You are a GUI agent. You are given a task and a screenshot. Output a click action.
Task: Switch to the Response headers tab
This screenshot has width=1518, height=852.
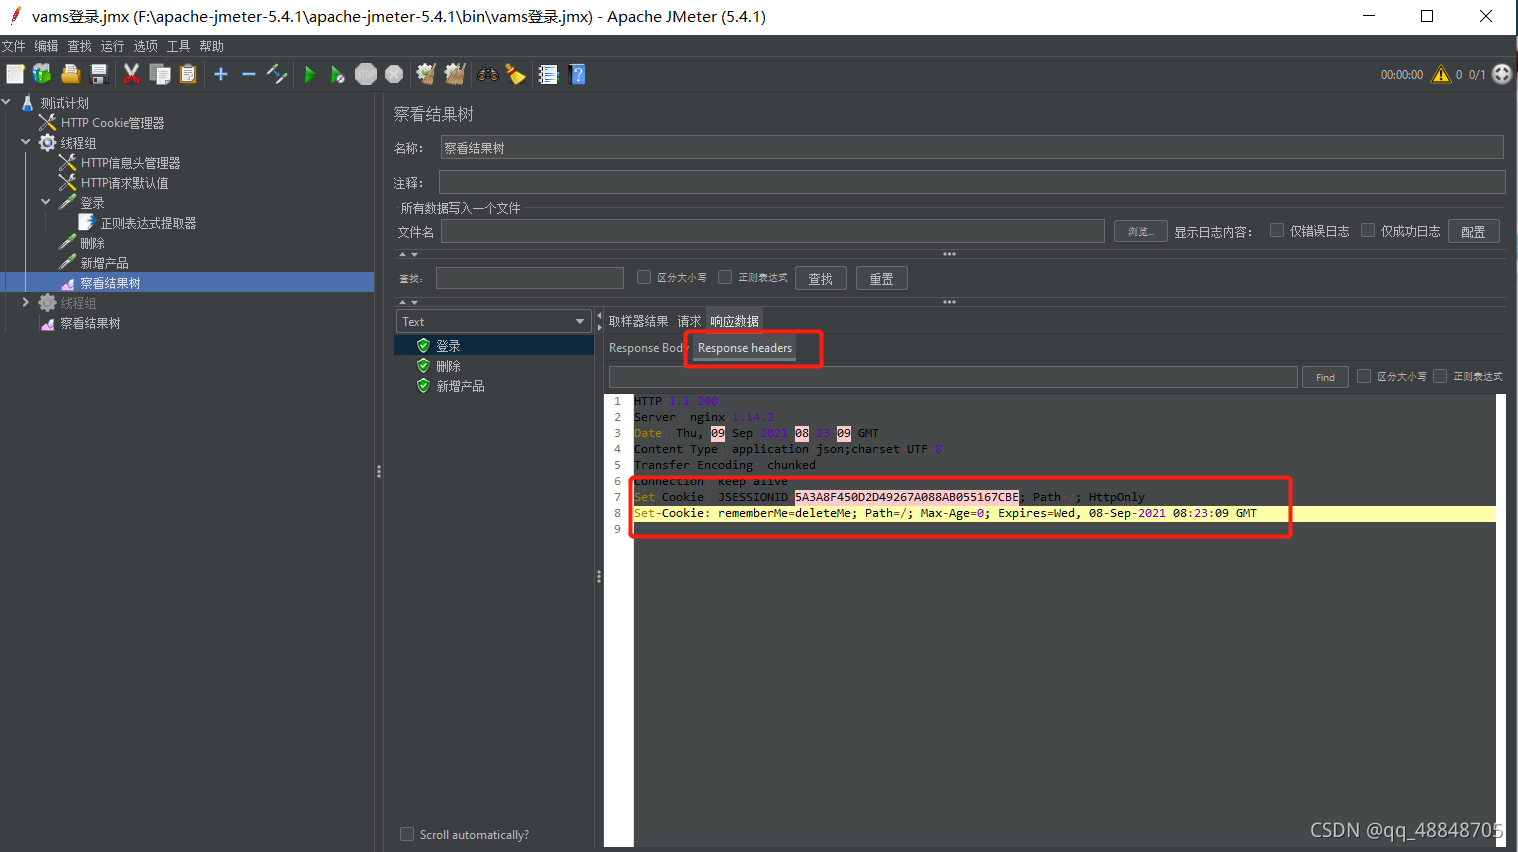point(744,348)
